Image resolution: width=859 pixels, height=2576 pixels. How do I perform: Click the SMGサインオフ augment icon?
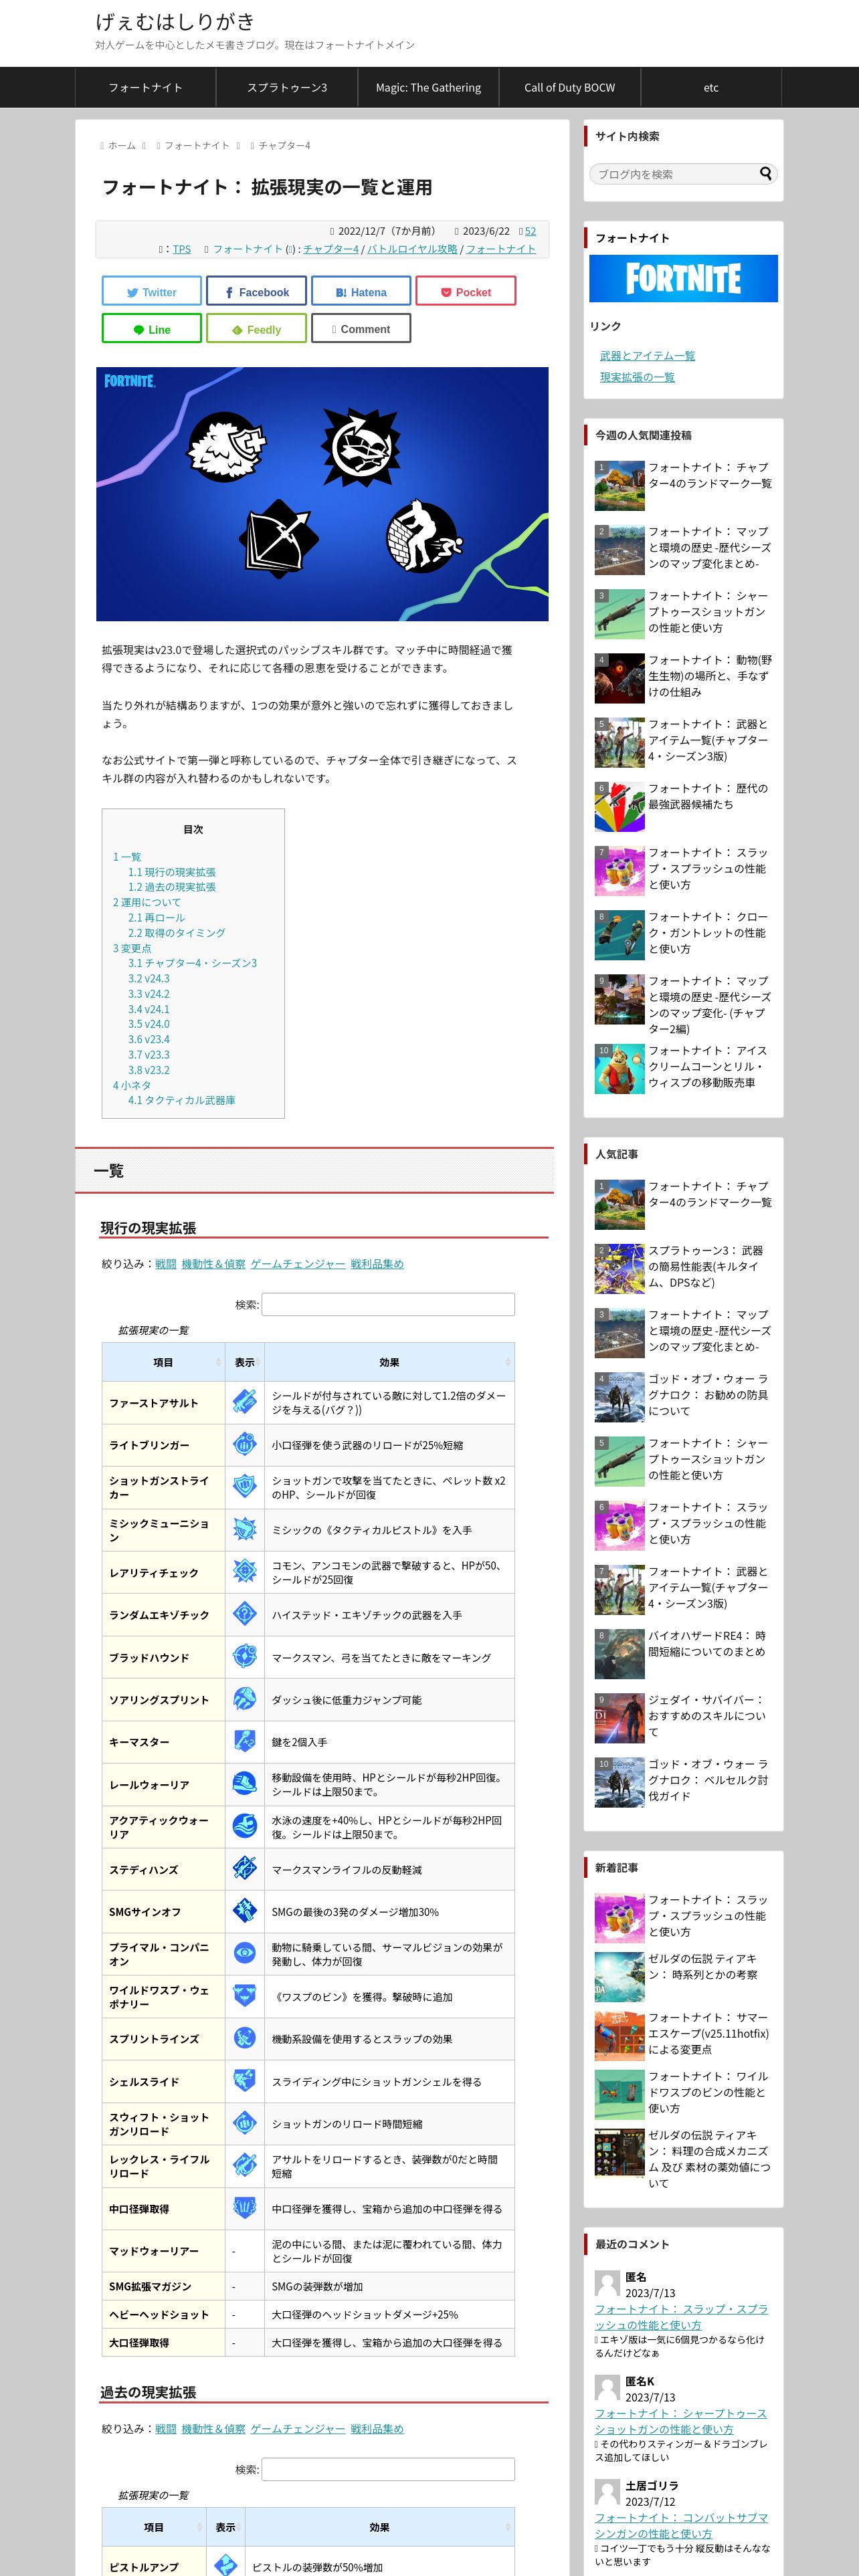click(x=244, y=1911)
